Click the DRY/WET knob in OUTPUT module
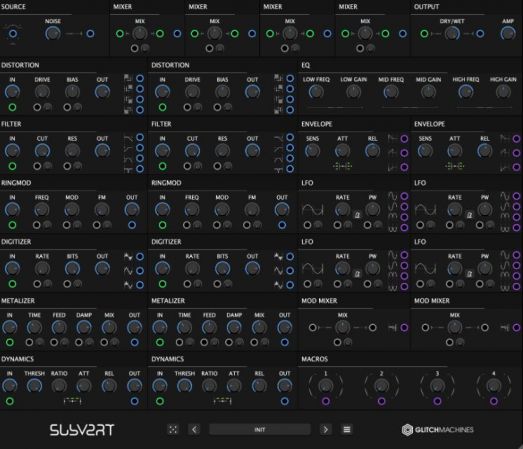The image size is (523, 449). coord(452,34)
